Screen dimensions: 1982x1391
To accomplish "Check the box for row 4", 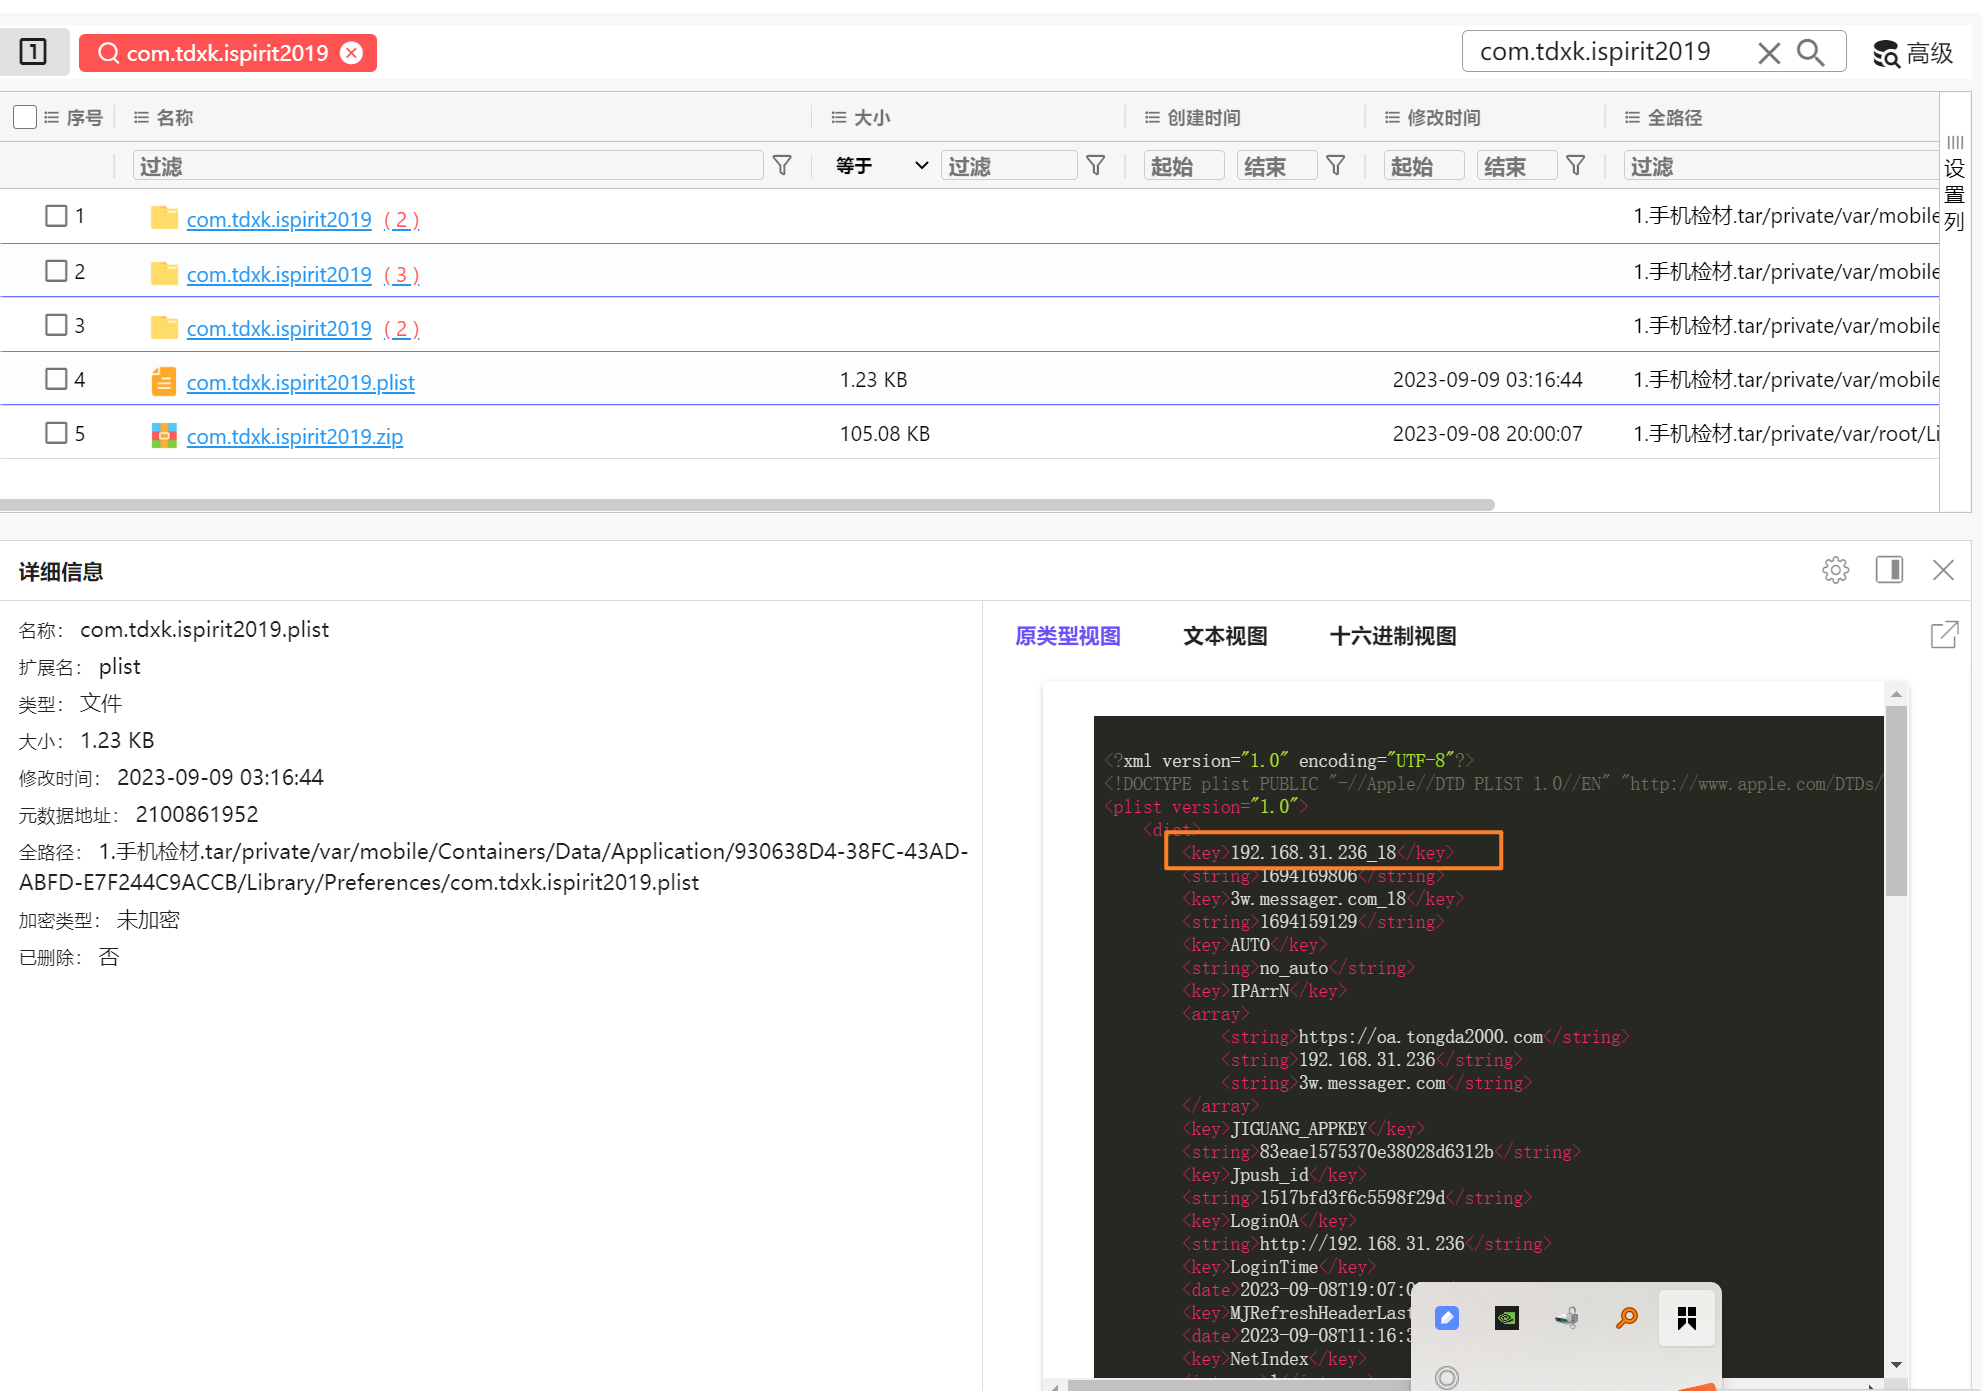I will [56, 379].
